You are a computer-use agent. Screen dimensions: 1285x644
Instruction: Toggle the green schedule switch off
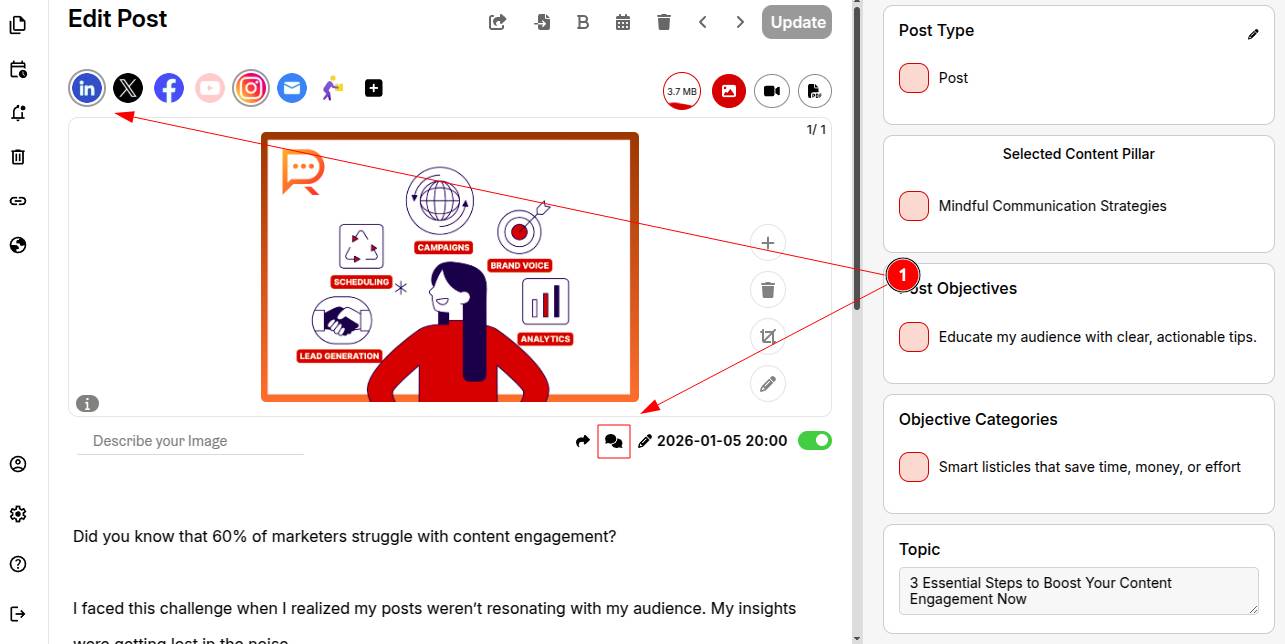(814, 441)
